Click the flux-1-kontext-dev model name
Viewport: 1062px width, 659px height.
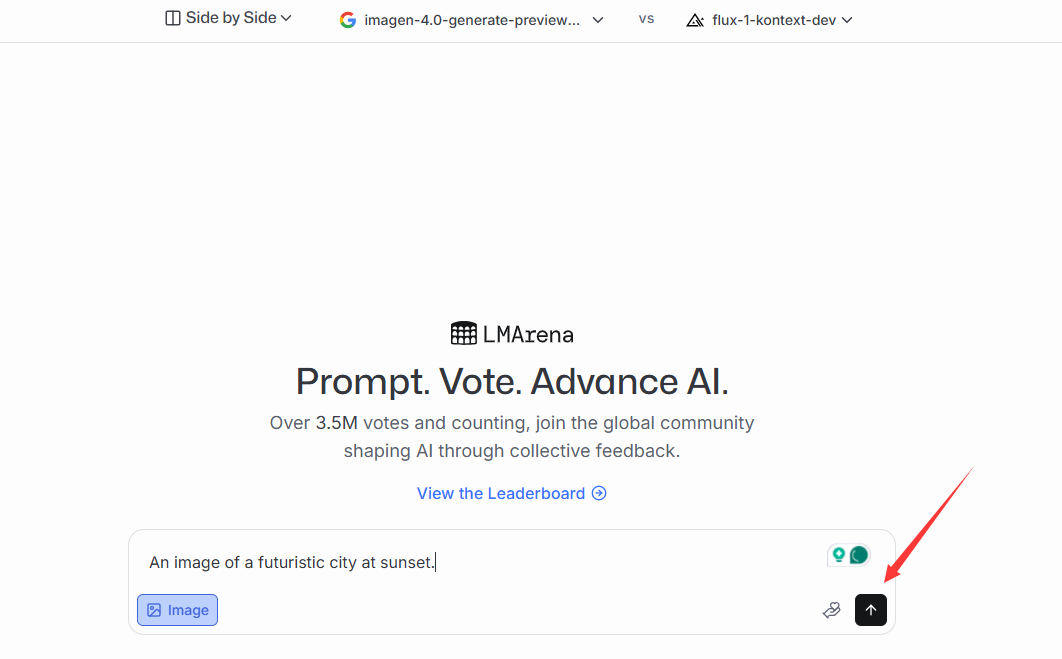(x=773, y=20)
